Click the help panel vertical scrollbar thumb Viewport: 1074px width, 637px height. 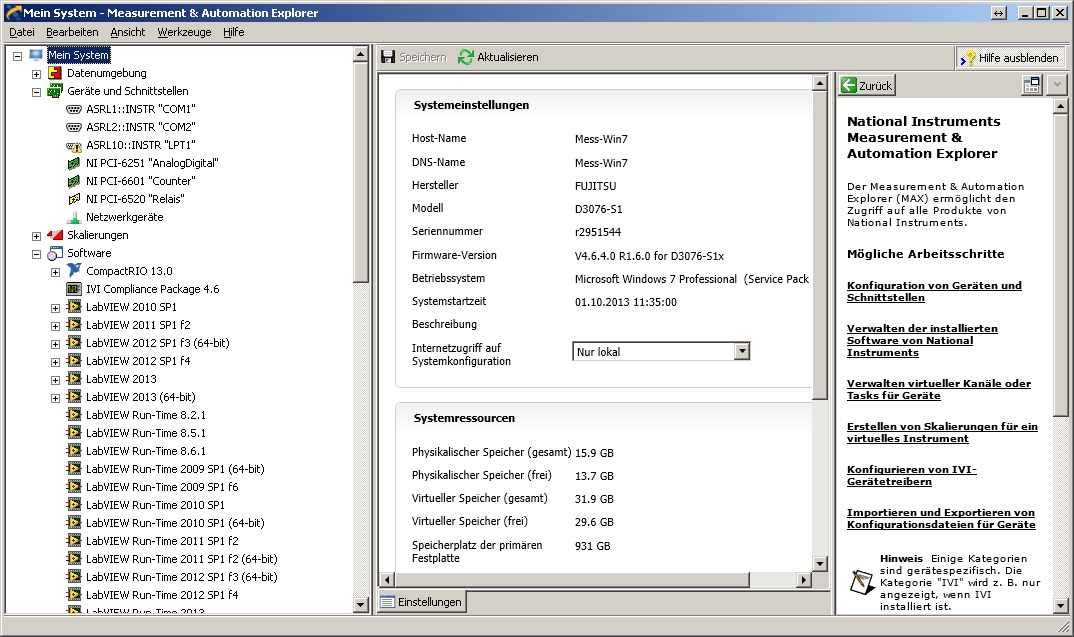click(1060, 264)
